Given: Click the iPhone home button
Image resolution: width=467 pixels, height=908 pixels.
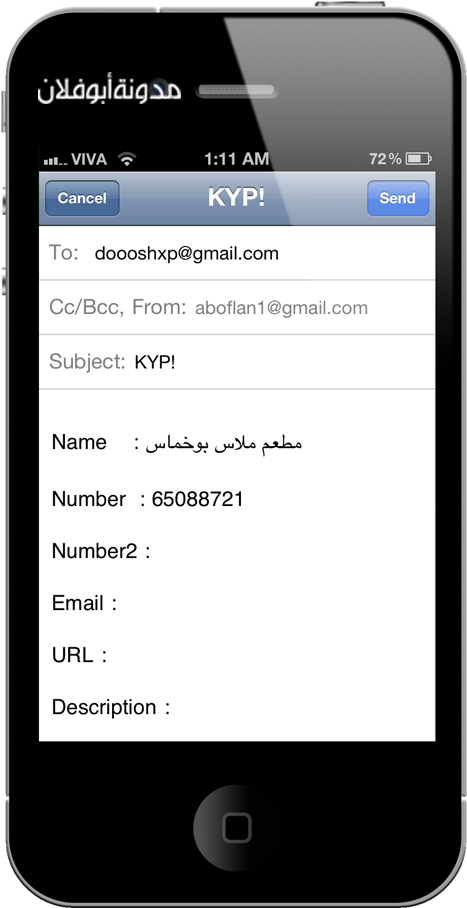Looking at the screenshot, I should pos(236,825).
